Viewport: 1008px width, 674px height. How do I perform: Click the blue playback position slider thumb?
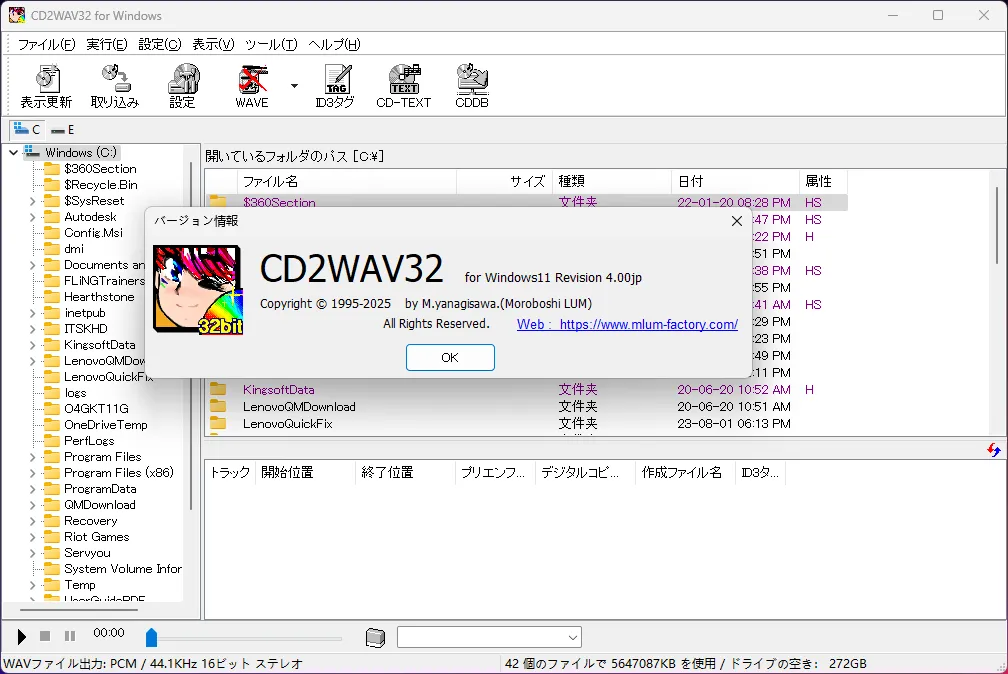tap(152, 637)
